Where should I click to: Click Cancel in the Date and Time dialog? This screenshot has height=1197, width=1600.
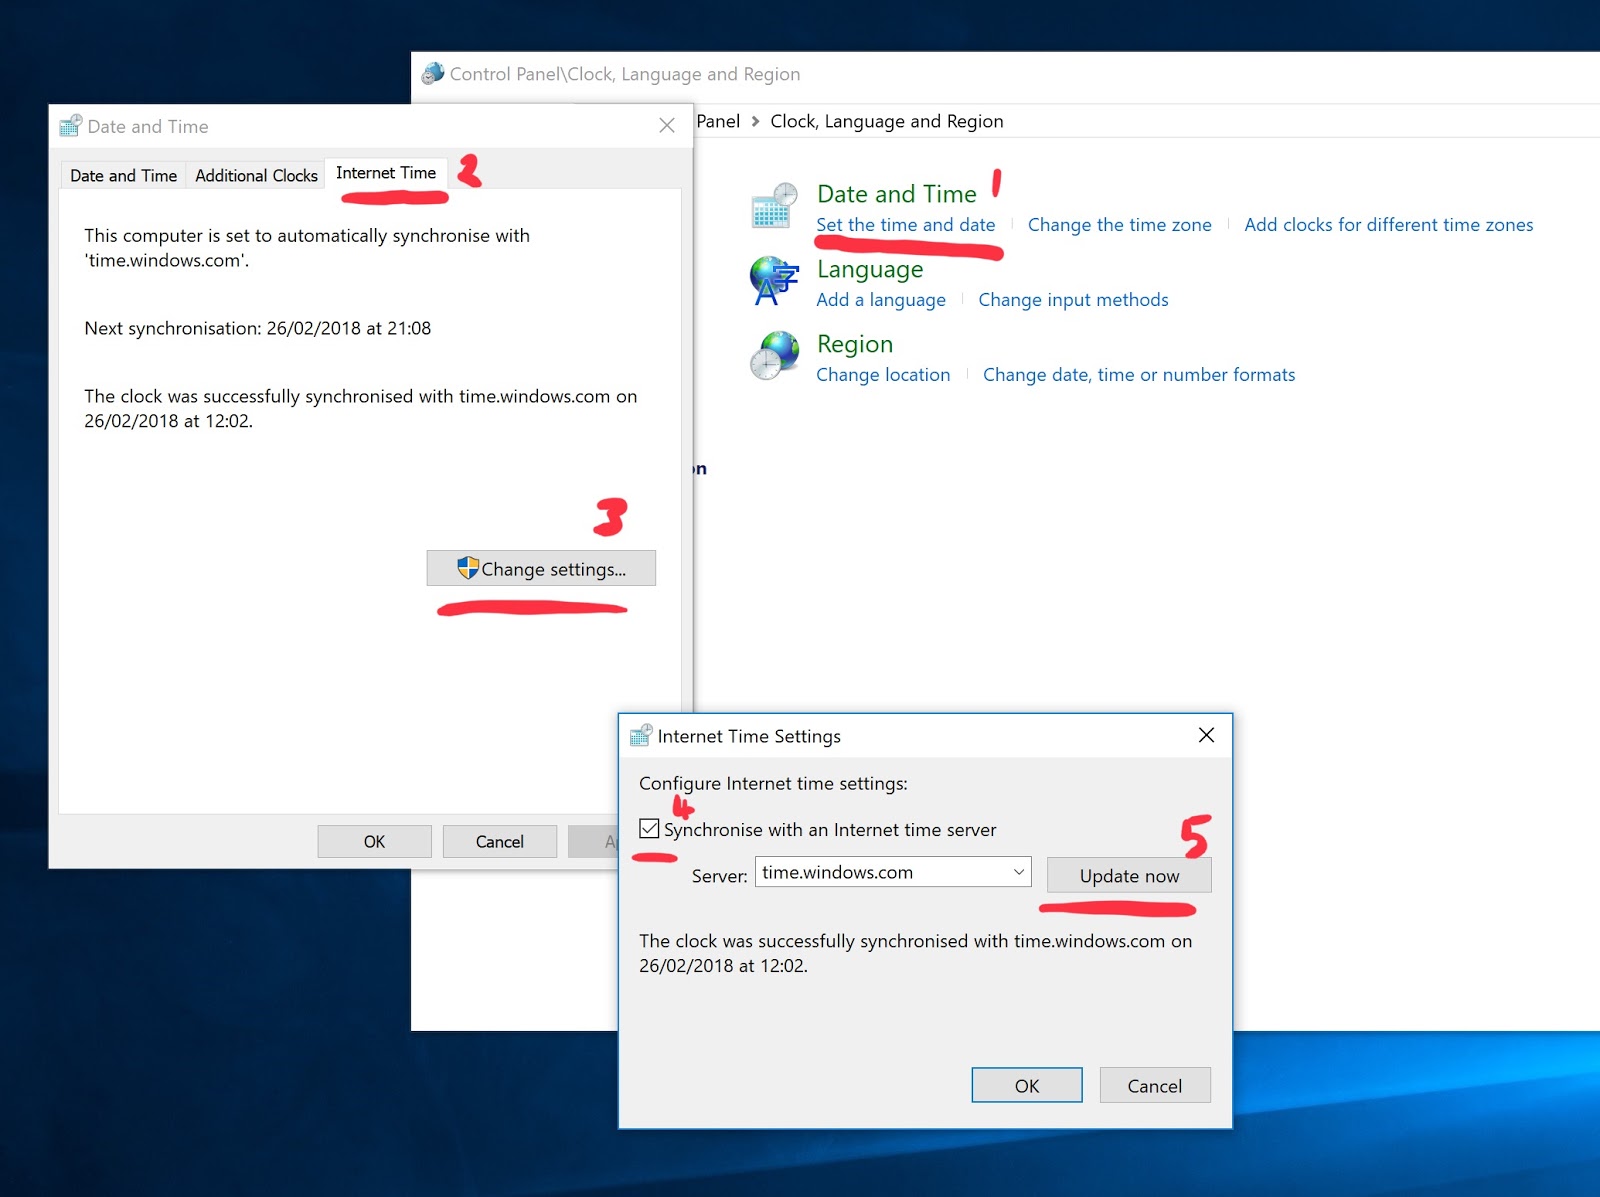[499, 842]
